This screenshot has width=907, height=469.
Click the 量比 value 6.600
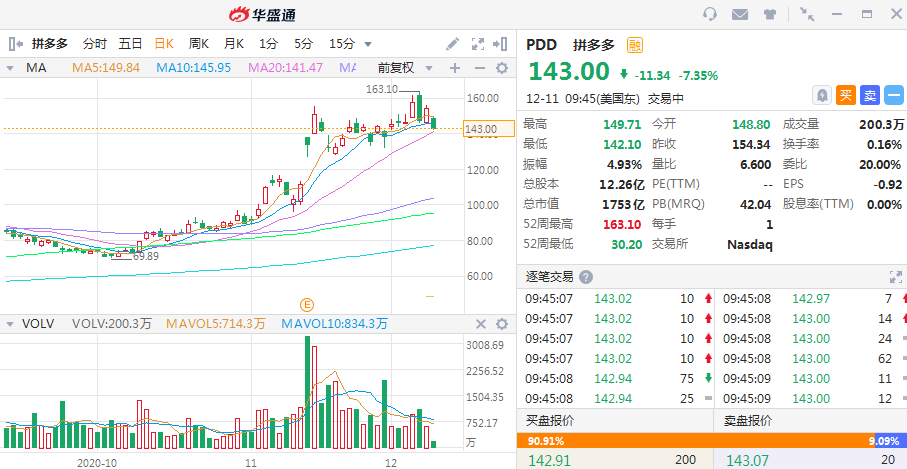pos(755,164)
